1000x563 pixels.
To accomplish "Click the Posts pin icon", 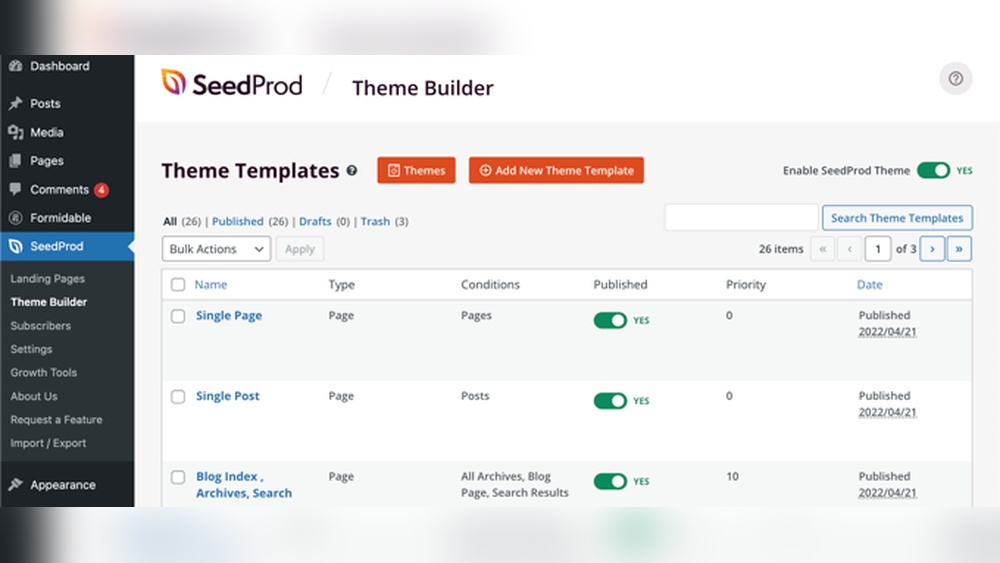I will pyautogui.click(x=16, y=103).
